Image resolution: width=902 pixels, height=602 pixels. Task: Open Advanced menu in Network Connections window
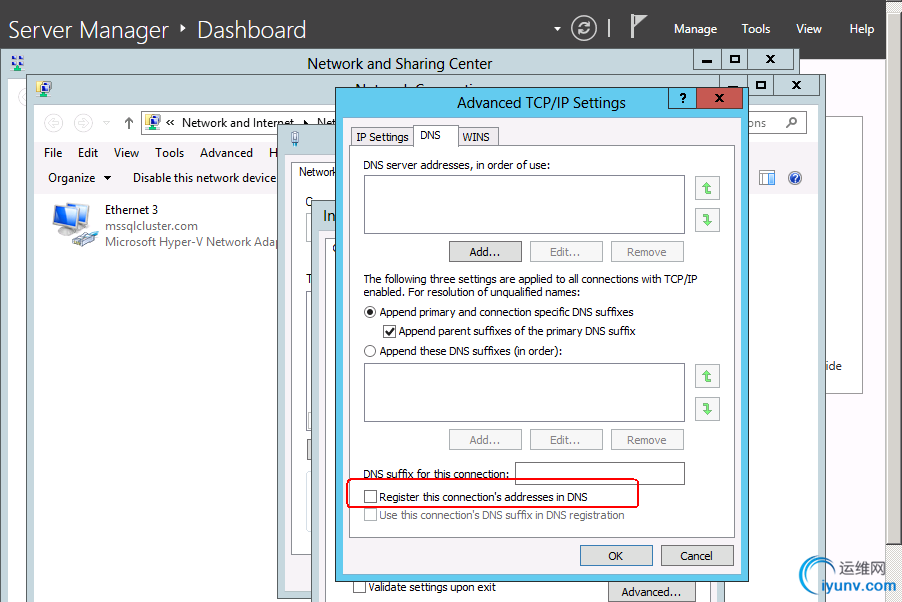226,153
